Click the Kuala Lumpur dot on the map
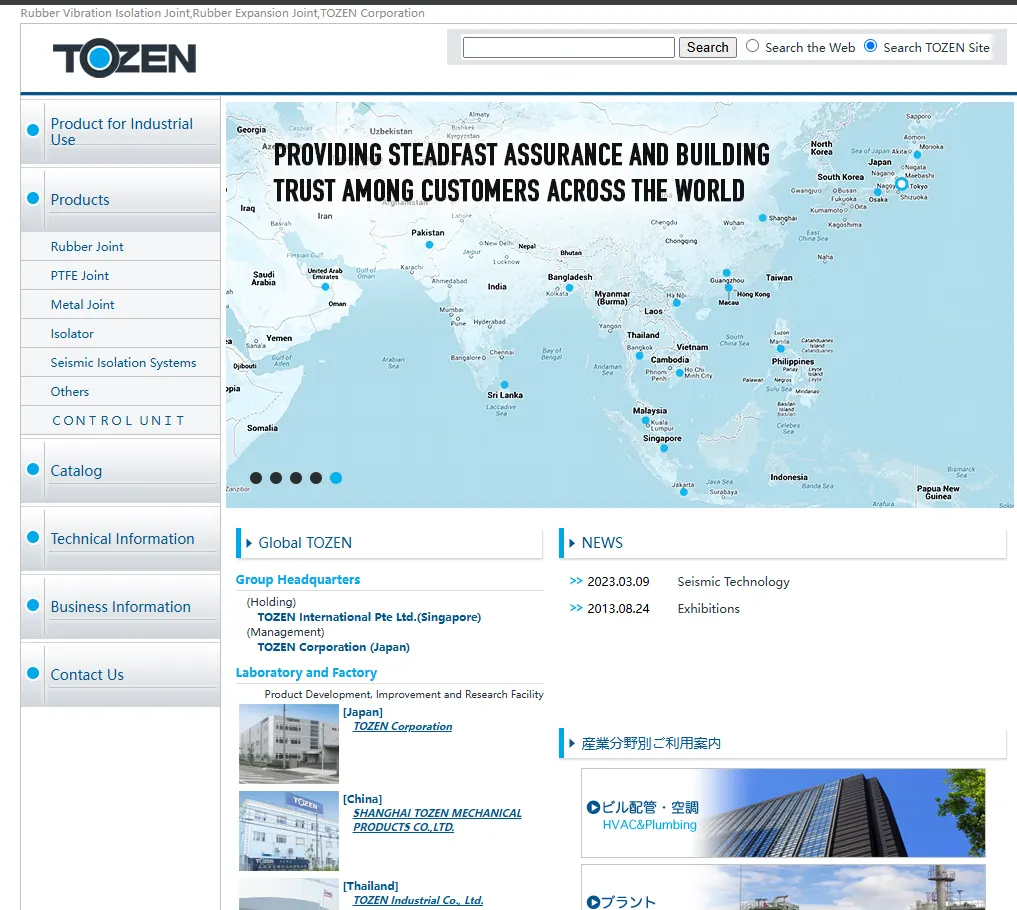This screenshot has height=910, width=1017. pos(645,421)
